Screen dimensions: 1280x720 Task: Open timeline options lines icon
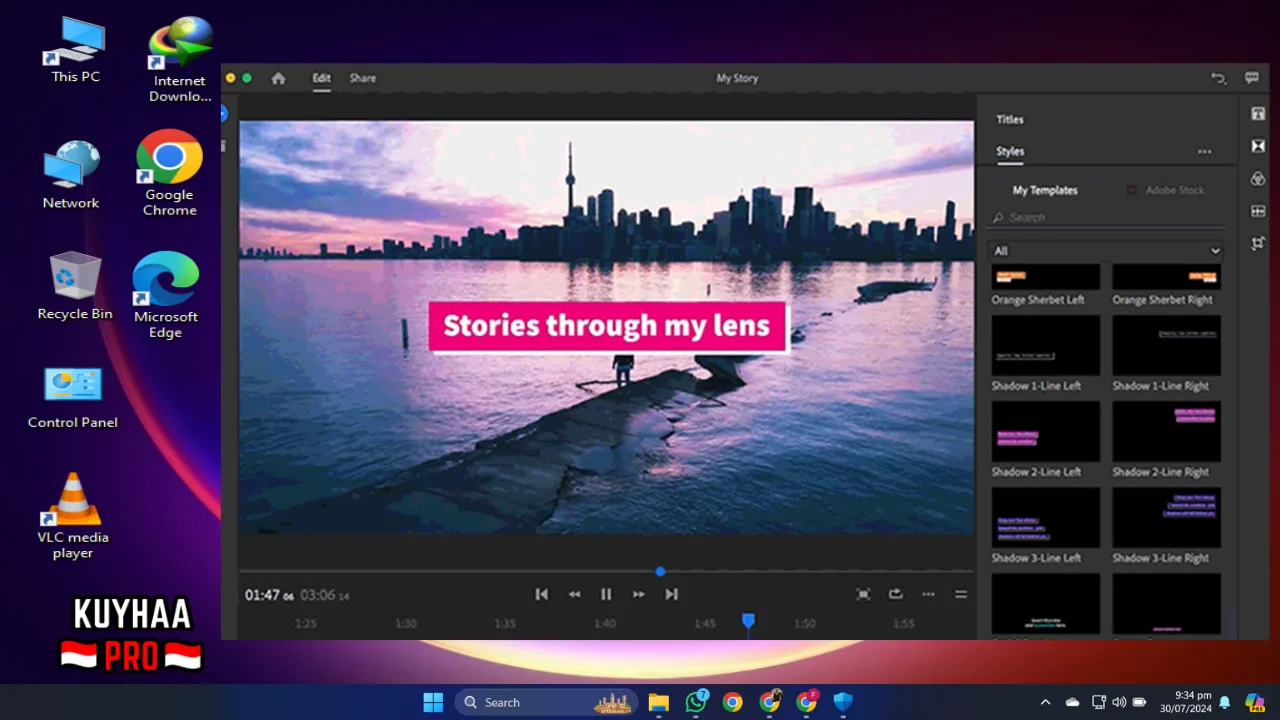tap(960, 594)
